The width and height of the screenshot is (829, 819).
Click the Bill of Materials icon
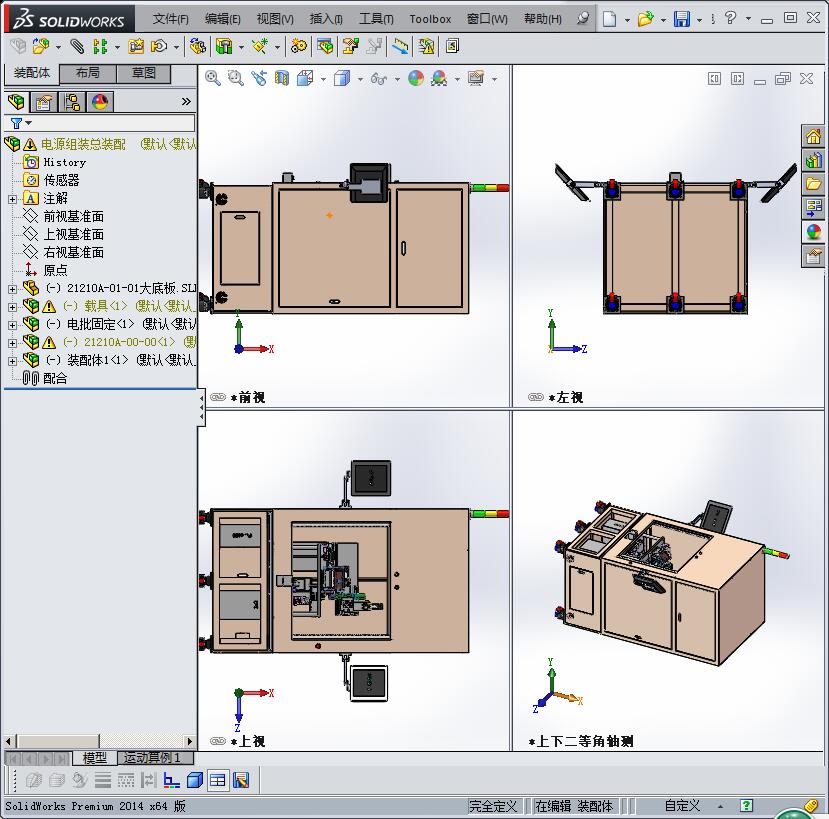tap(325, 47)
